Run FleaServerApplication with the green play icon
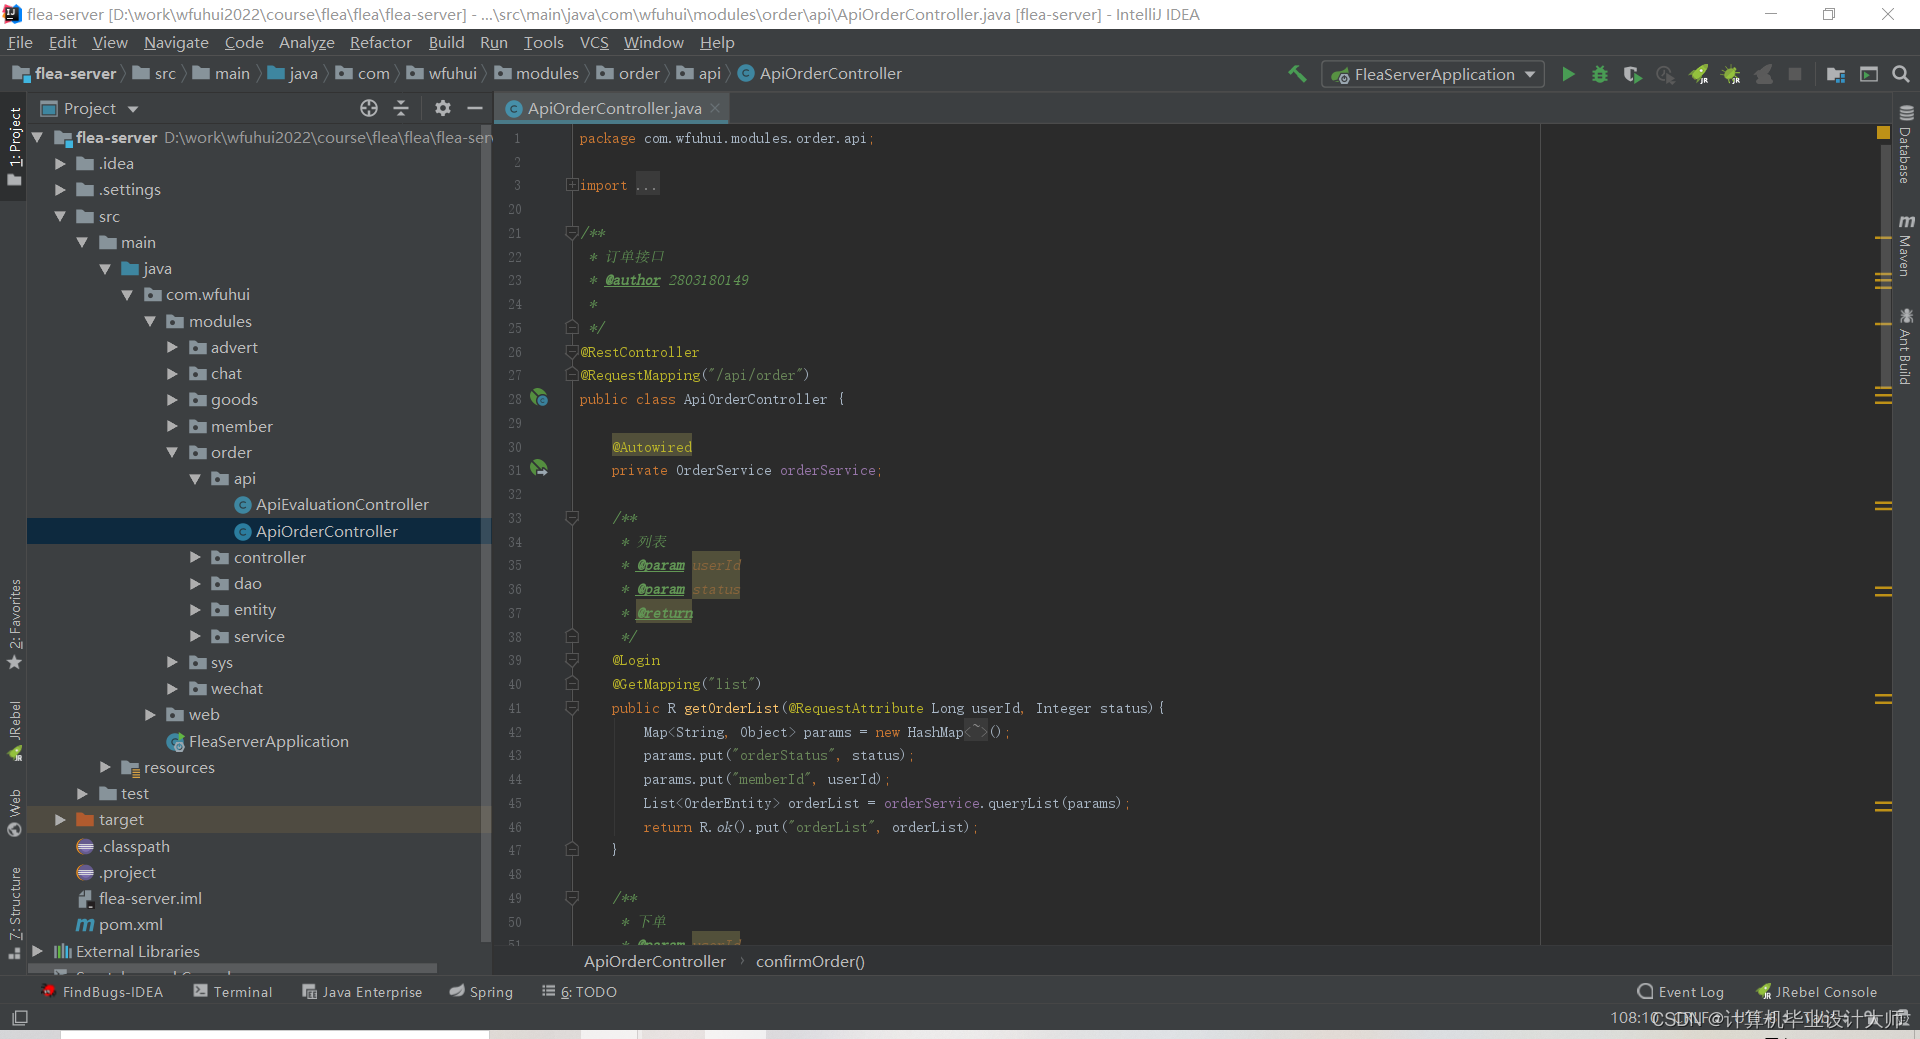1920x1039 pixels. (x=1568, y=74)
